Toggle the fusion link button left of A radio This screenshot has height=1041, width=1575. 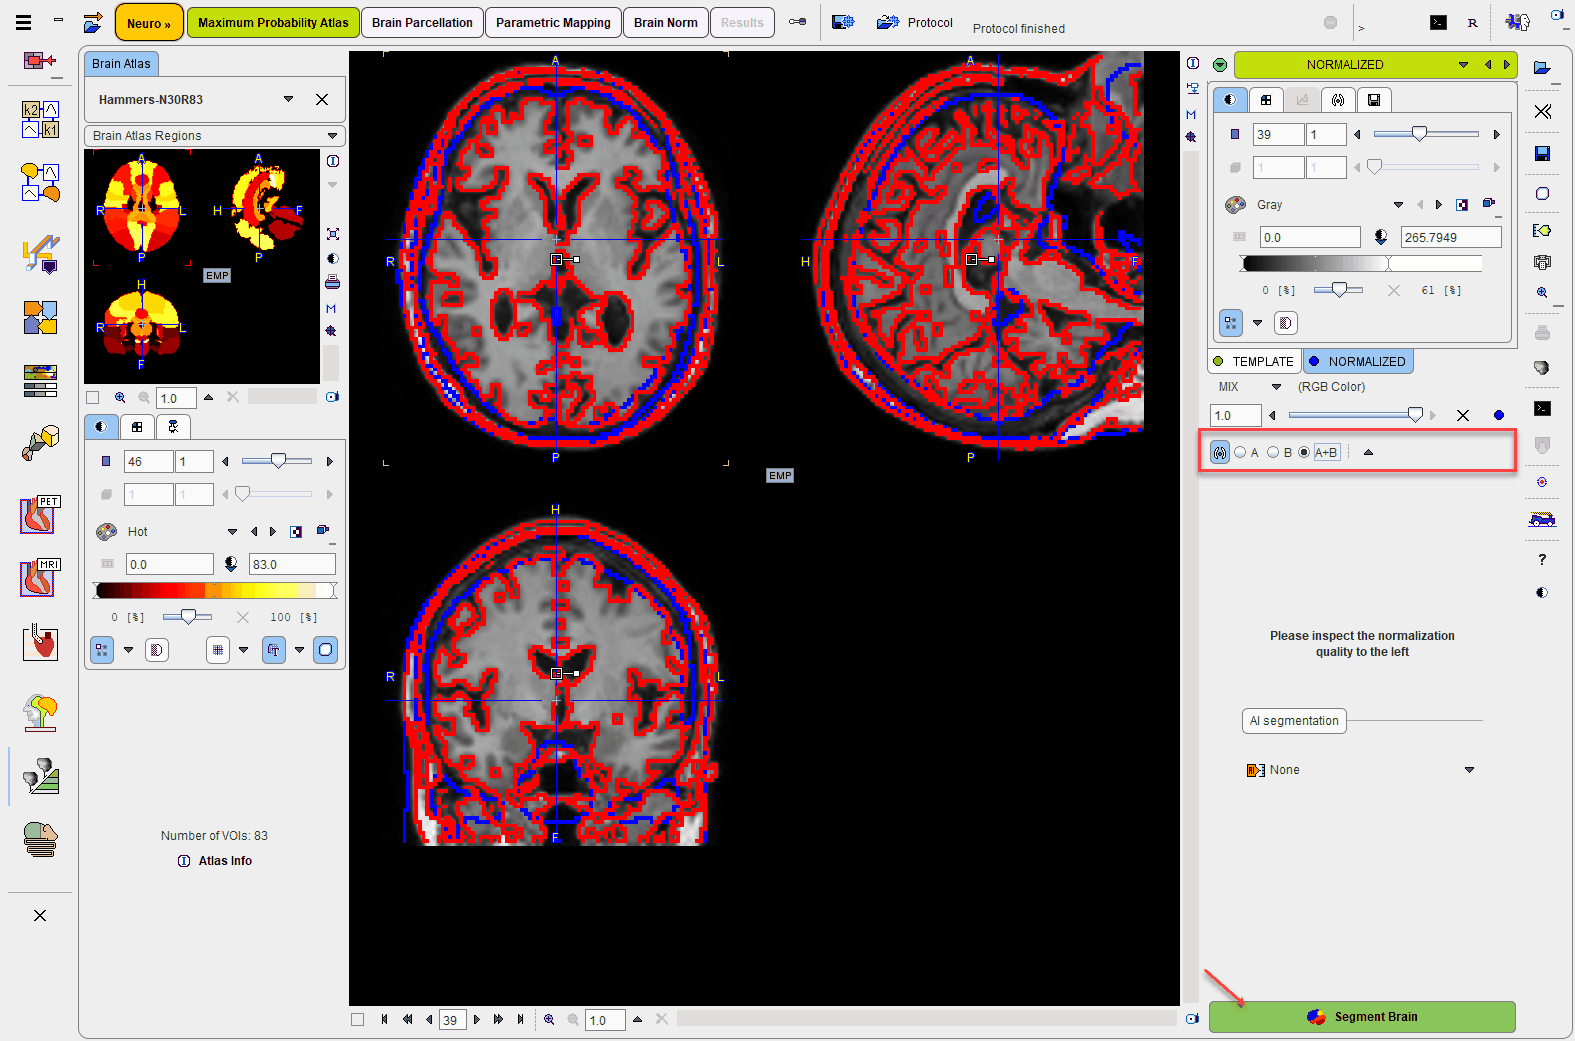click(x=1220, y=452)
